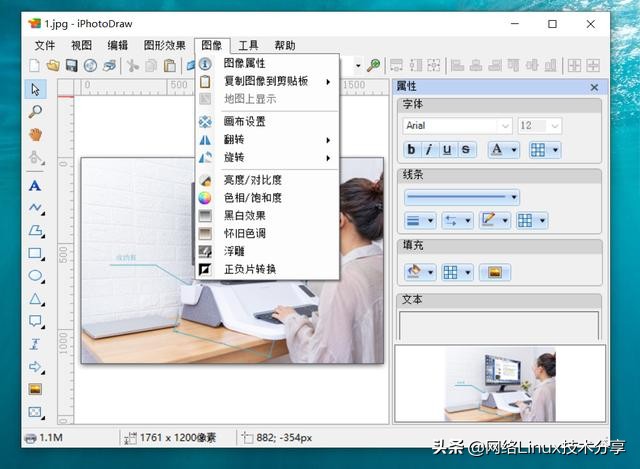Image resolution: width=640 pixels, height=469 pixels.
Task: Apply 怀旧色调 from the menu
Action: pos(267,233)
